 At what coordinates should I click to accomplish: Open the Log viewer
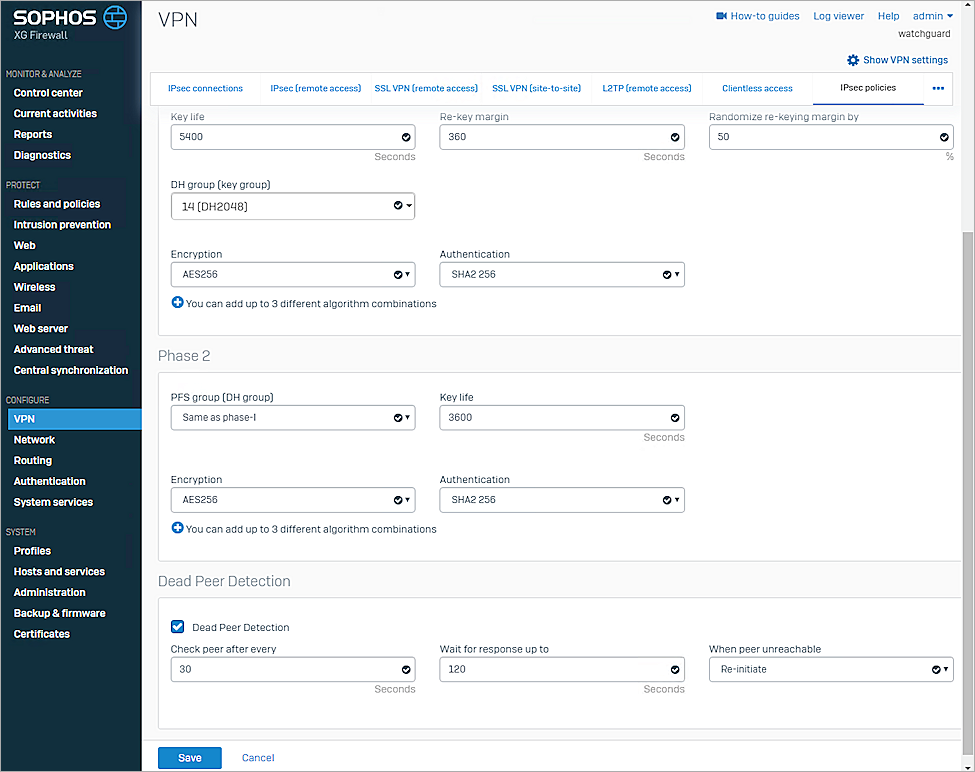point(838,16)
